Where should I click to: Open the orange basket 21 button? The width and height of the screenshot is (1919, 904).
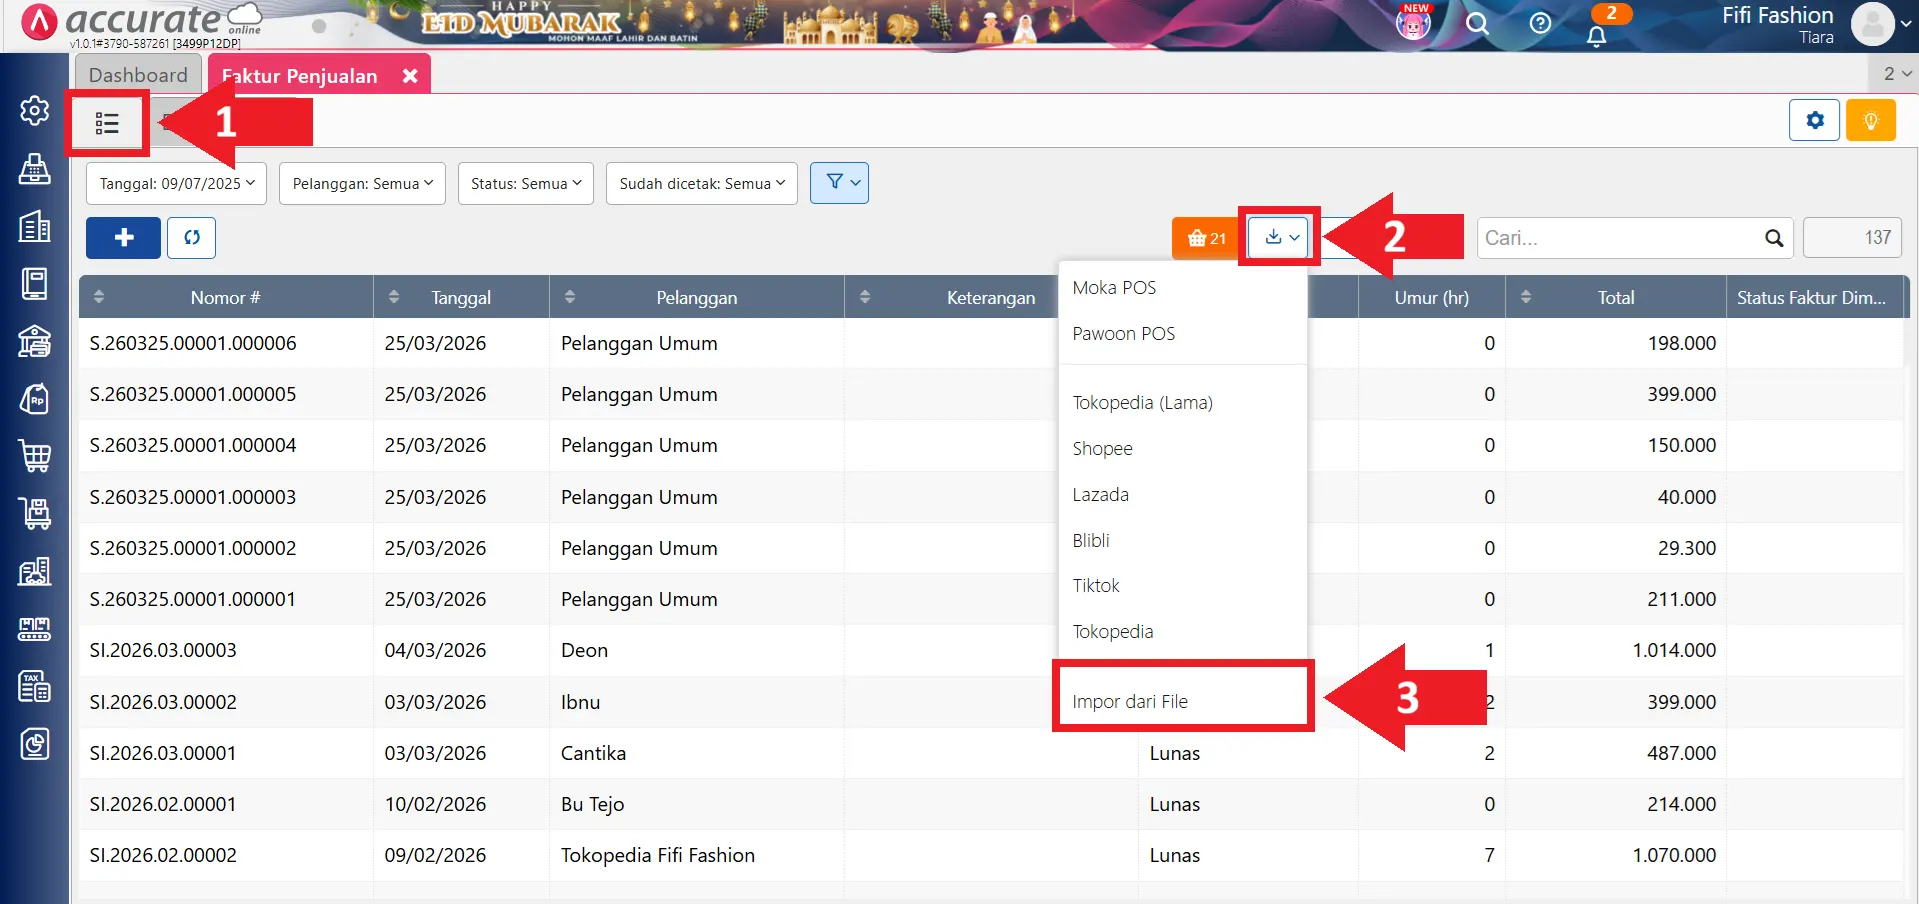(1206, 238)
